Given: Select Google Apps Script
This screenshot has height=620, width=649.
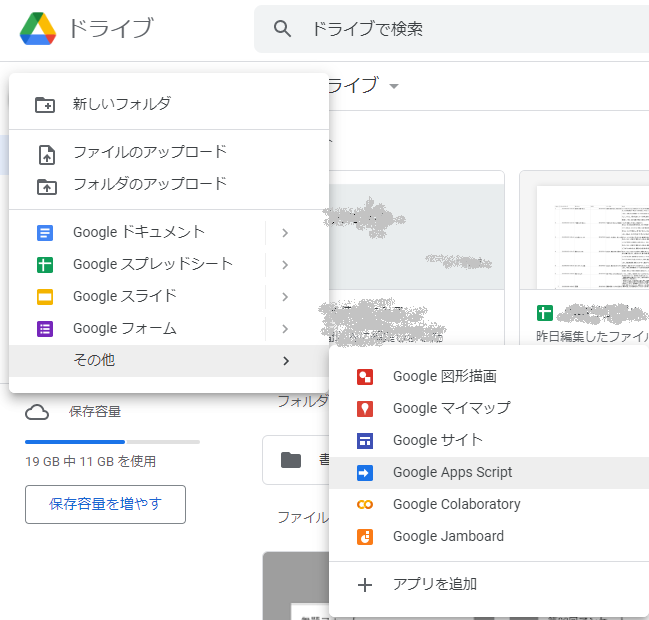Looking at the screenshot, I should click(x=489, y=472).
